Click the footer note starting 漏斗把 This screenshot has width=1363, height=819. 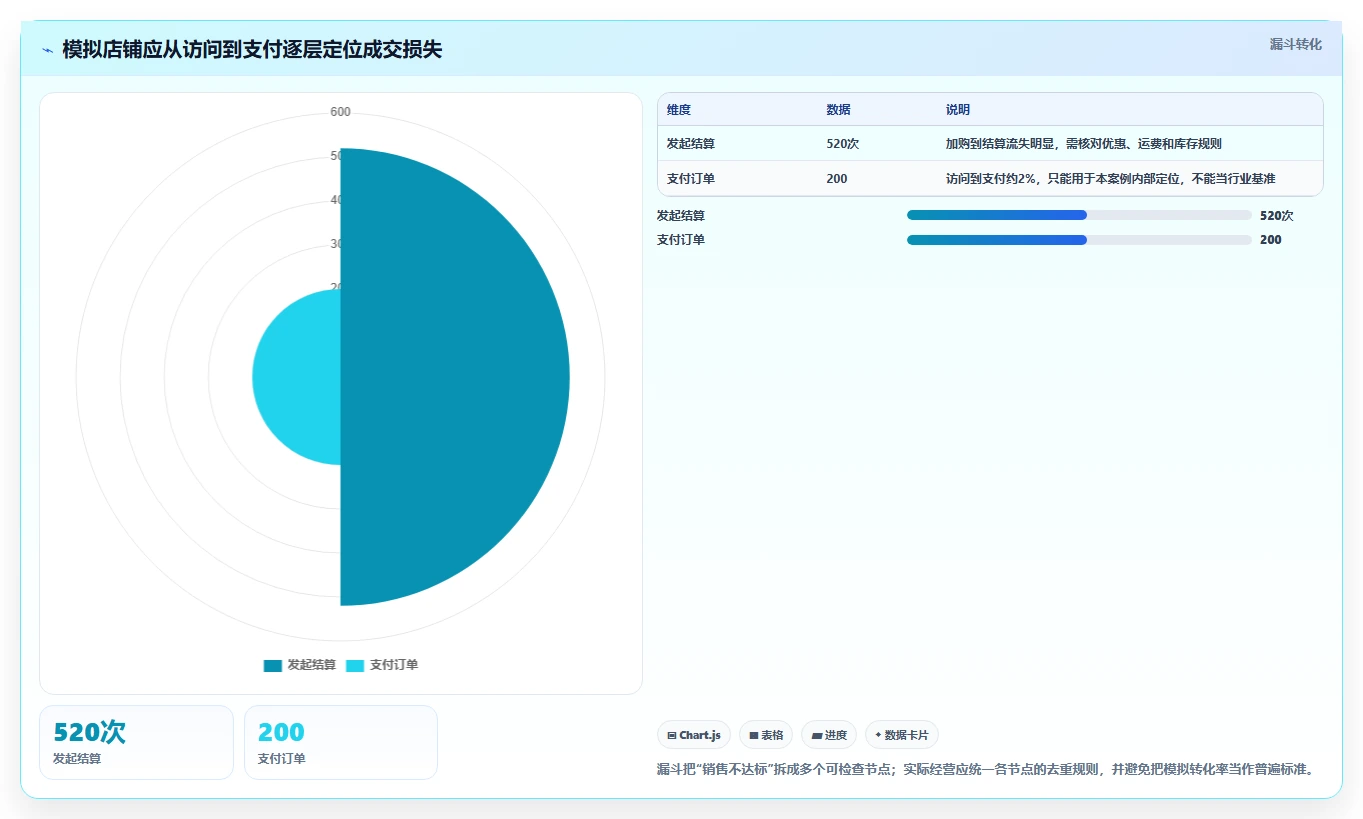click(x=985, y=769)
